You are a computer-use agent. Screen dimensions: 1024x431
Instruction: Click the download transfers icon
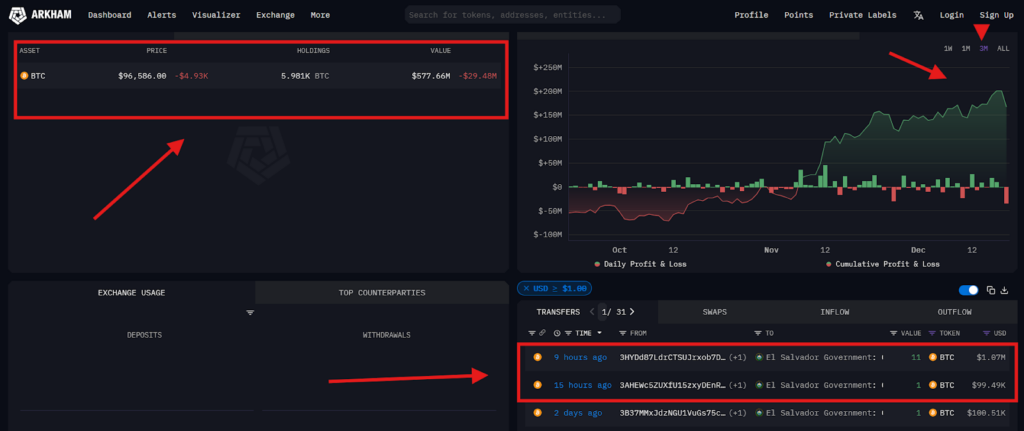tap(1004, 290)
